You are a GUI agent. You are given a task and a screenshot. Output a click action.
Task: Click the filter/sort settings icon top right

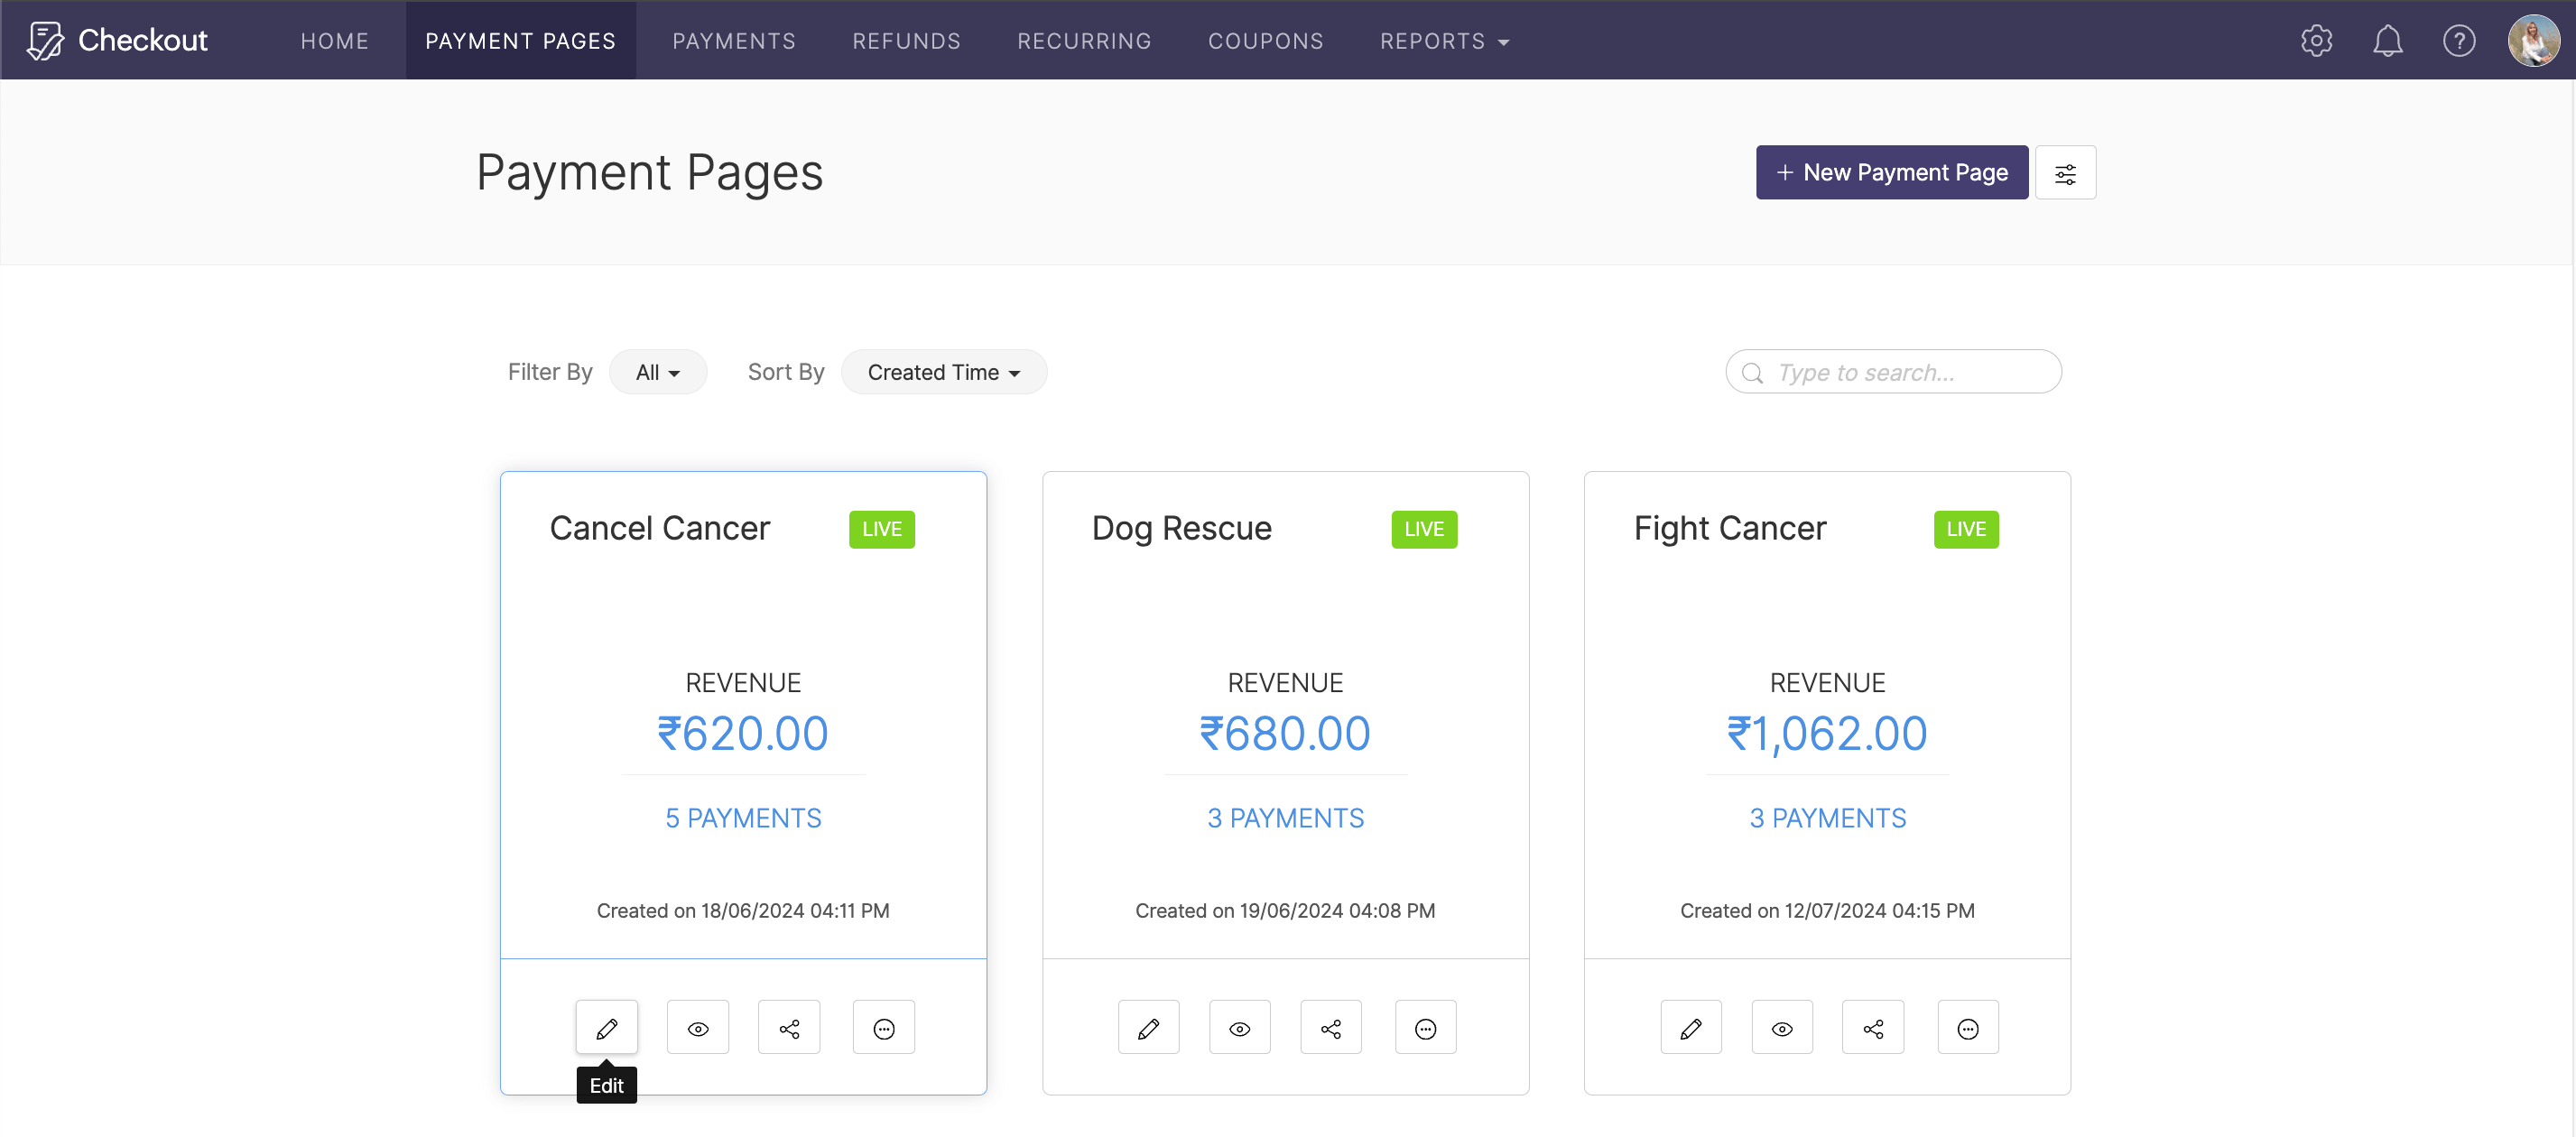[x=2067, y=172]
